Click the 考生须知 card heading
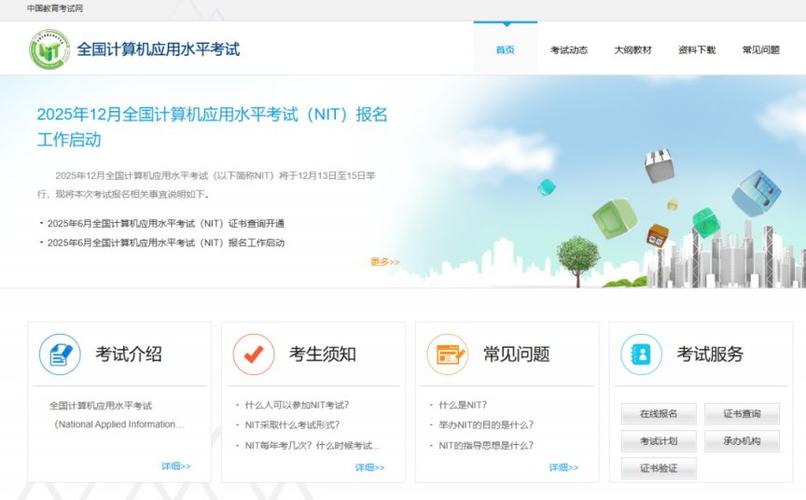The image size is (806, 500). [322, 354]
